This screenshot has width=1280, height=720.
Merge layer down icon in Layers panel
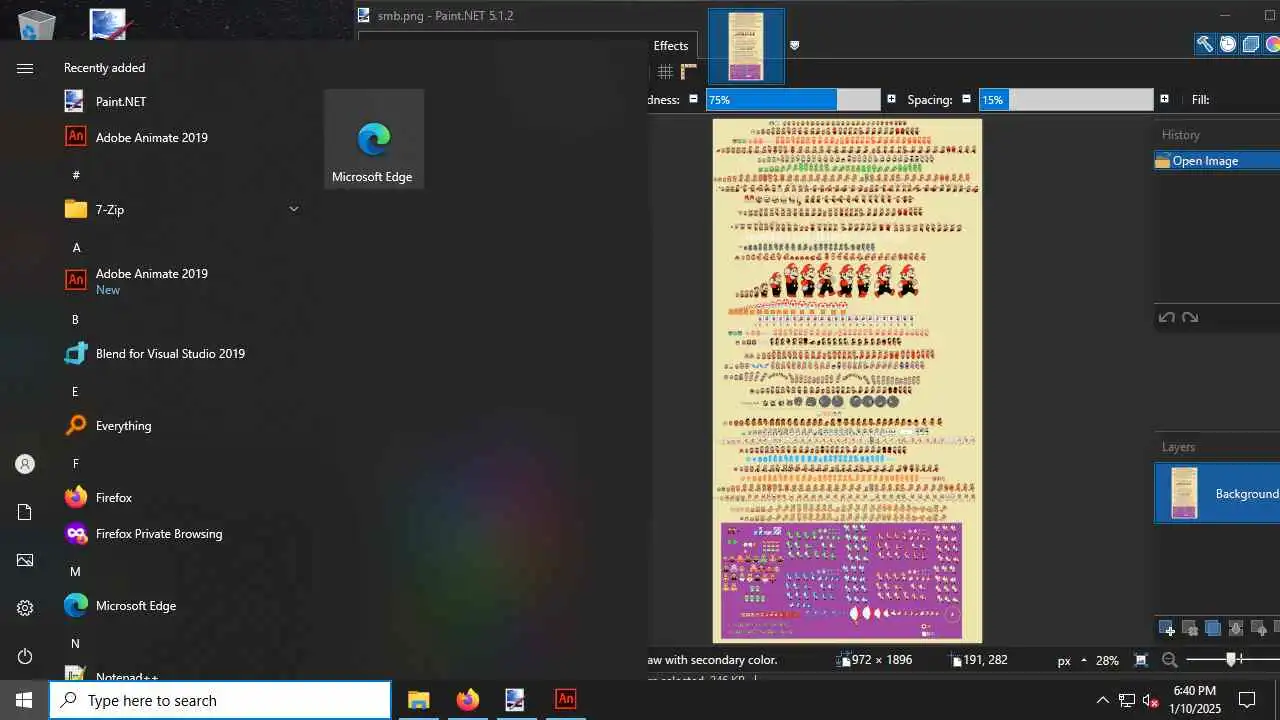(1236, 628)
